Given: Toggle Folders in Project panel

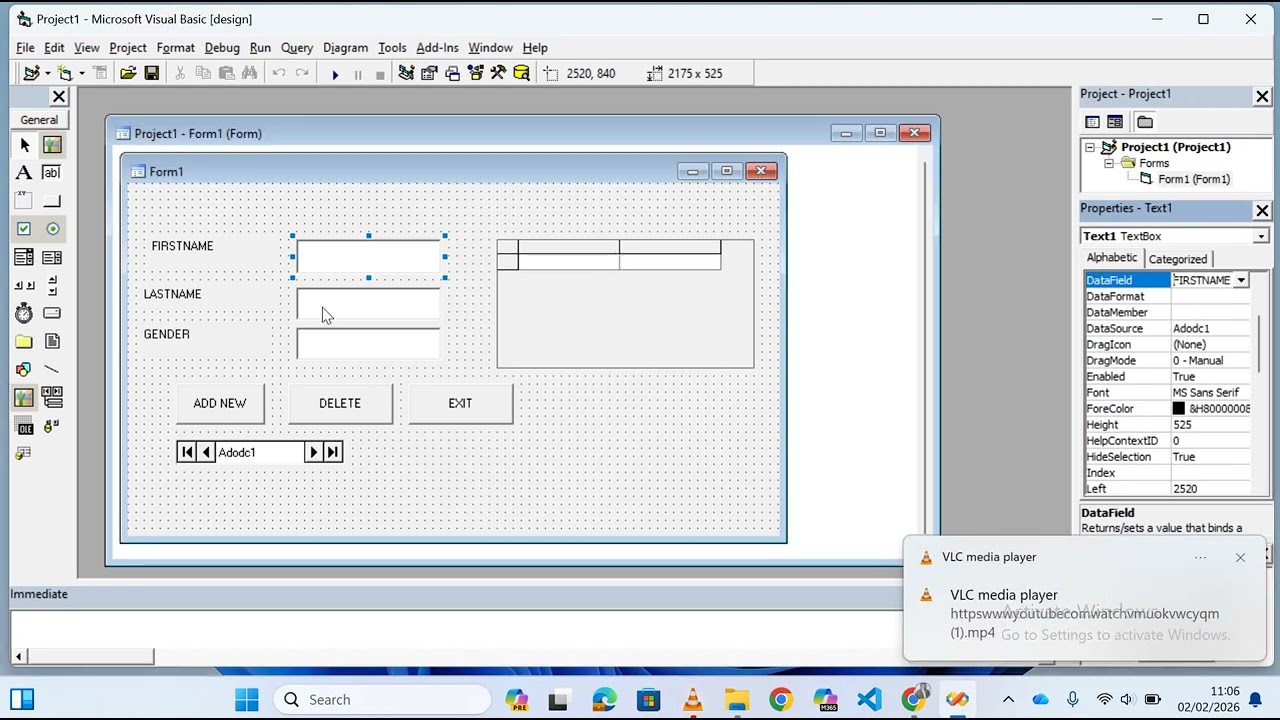Looking at the screenshot, I should [x=1145, y=122].
